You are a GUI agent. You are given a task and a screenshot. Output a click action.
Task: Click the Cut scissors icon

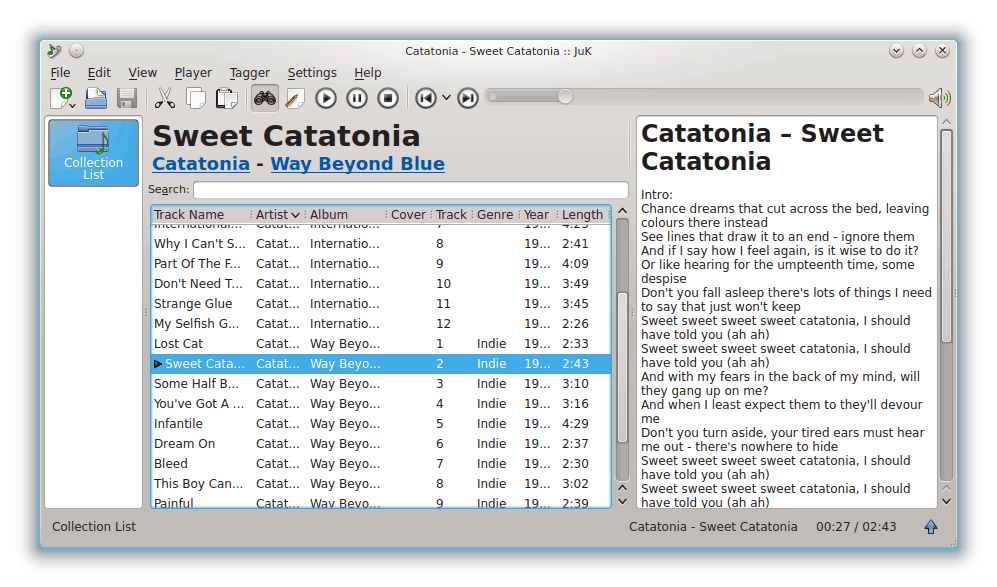pos(165,98)
